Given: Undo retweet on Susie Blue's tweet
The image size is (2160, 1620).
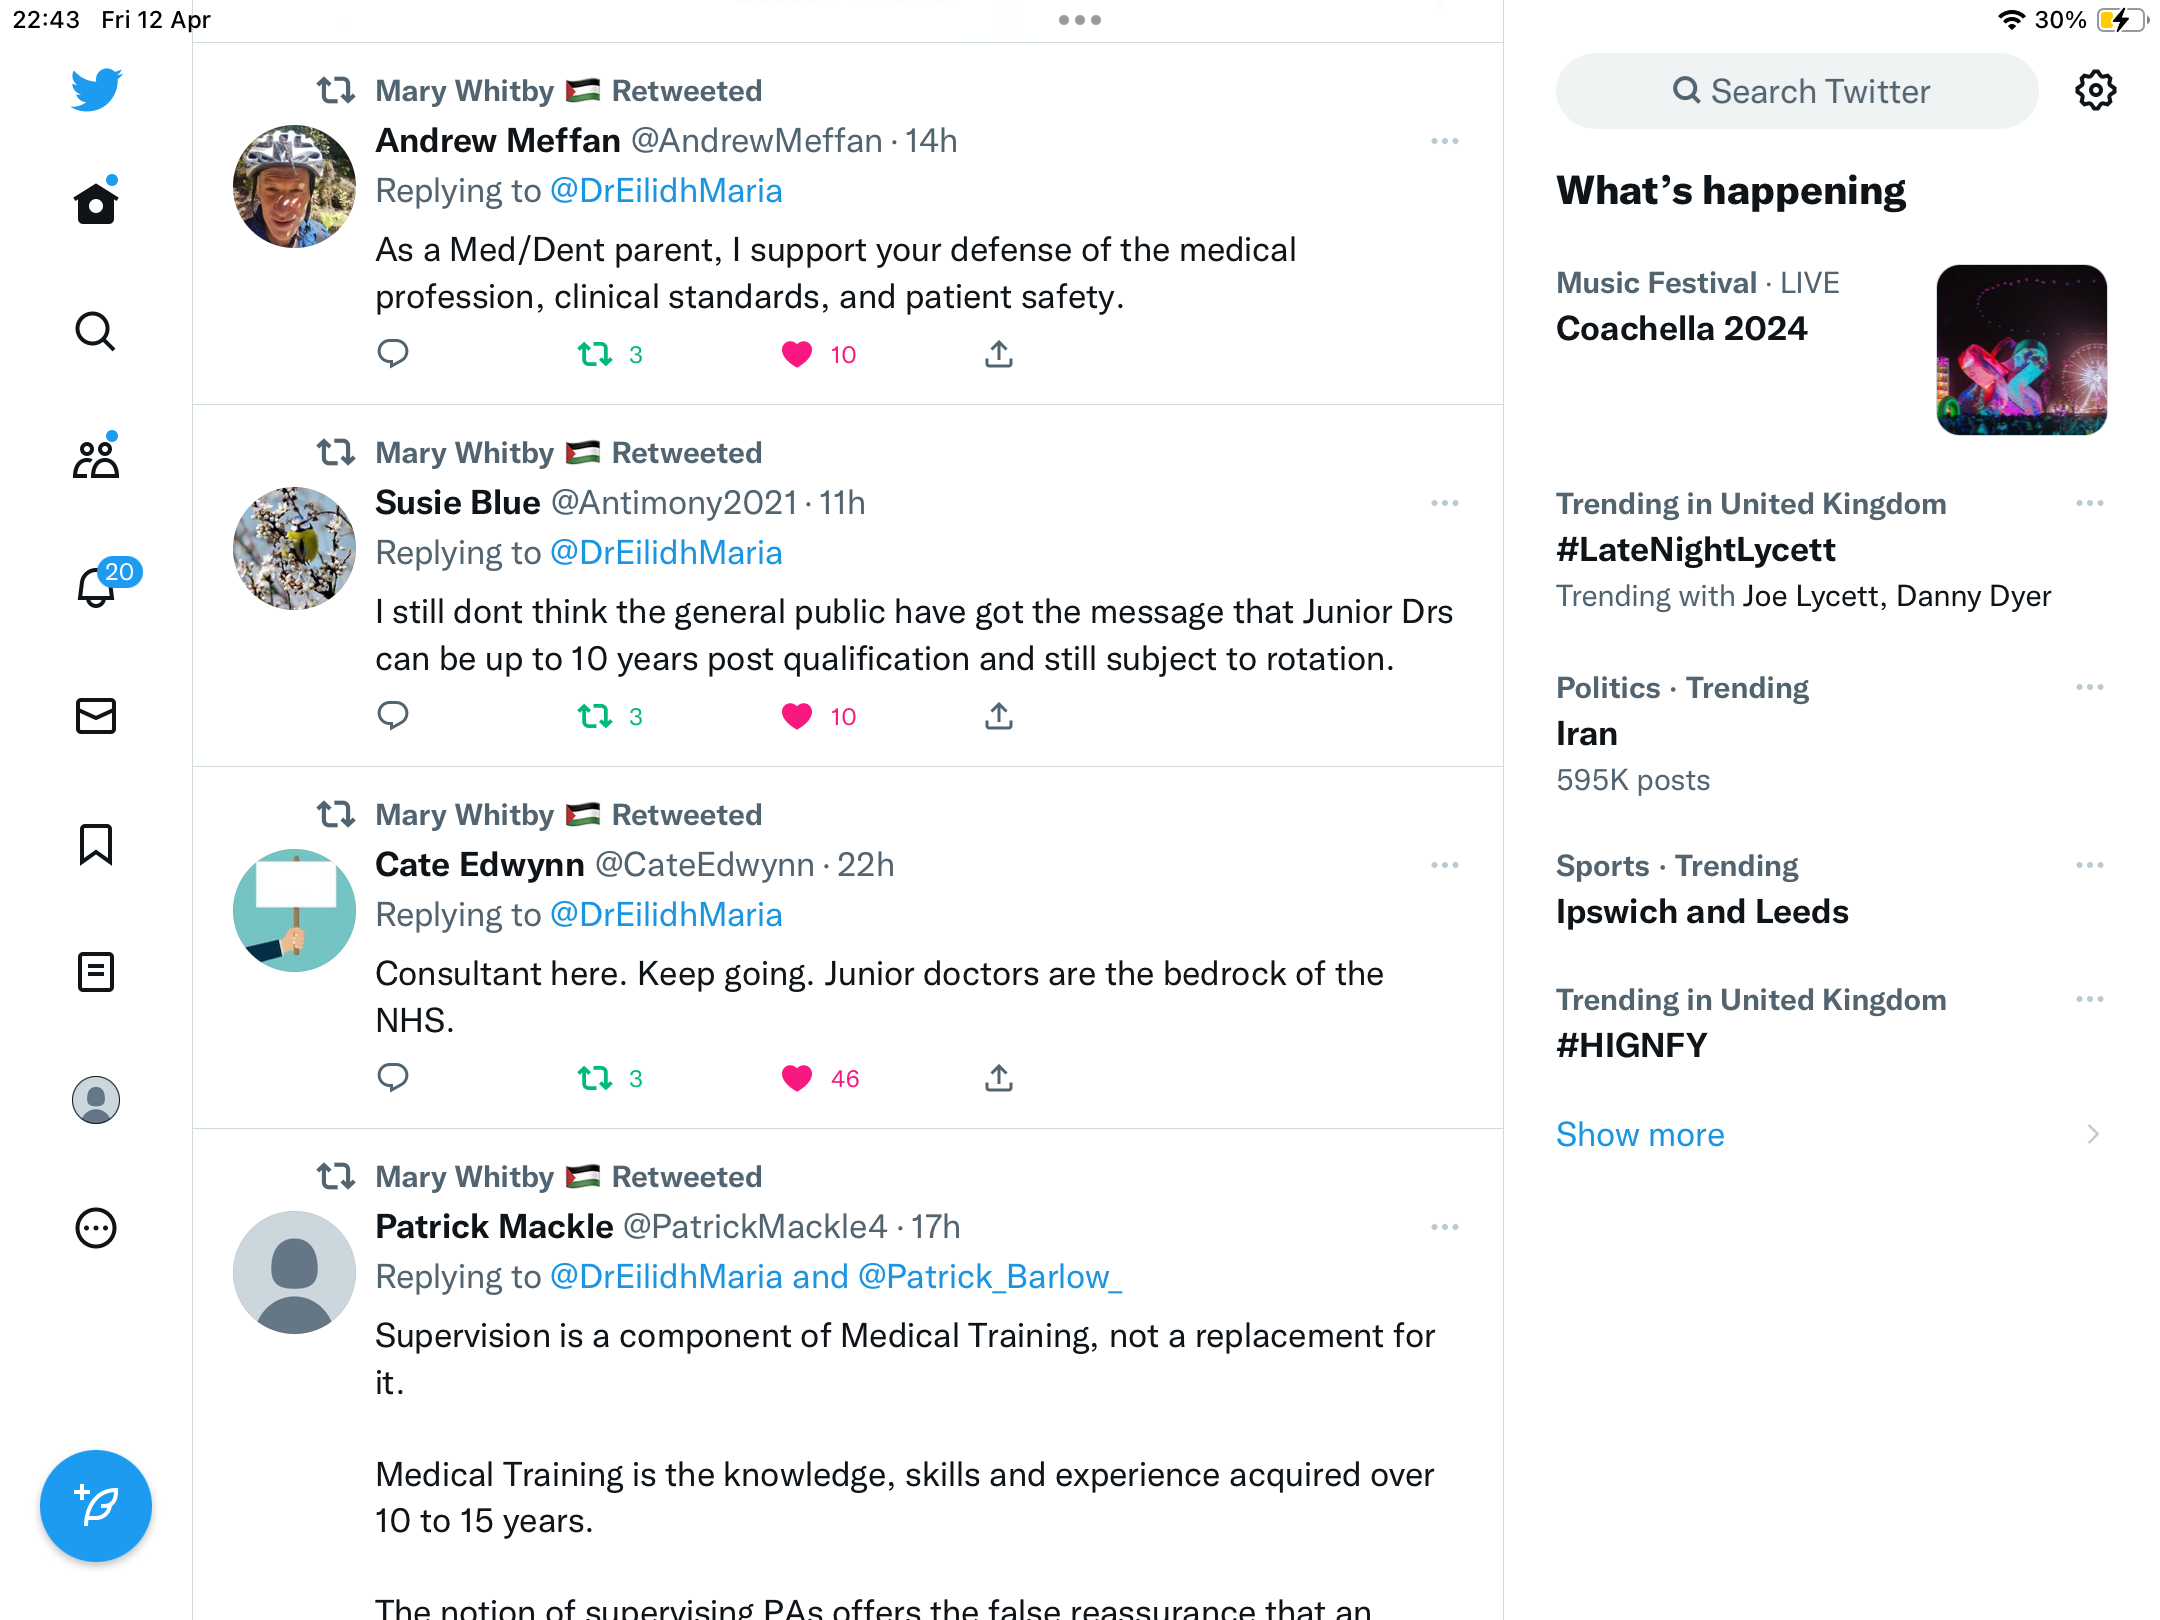Looking at the screenshot, I should coord(595,716).
